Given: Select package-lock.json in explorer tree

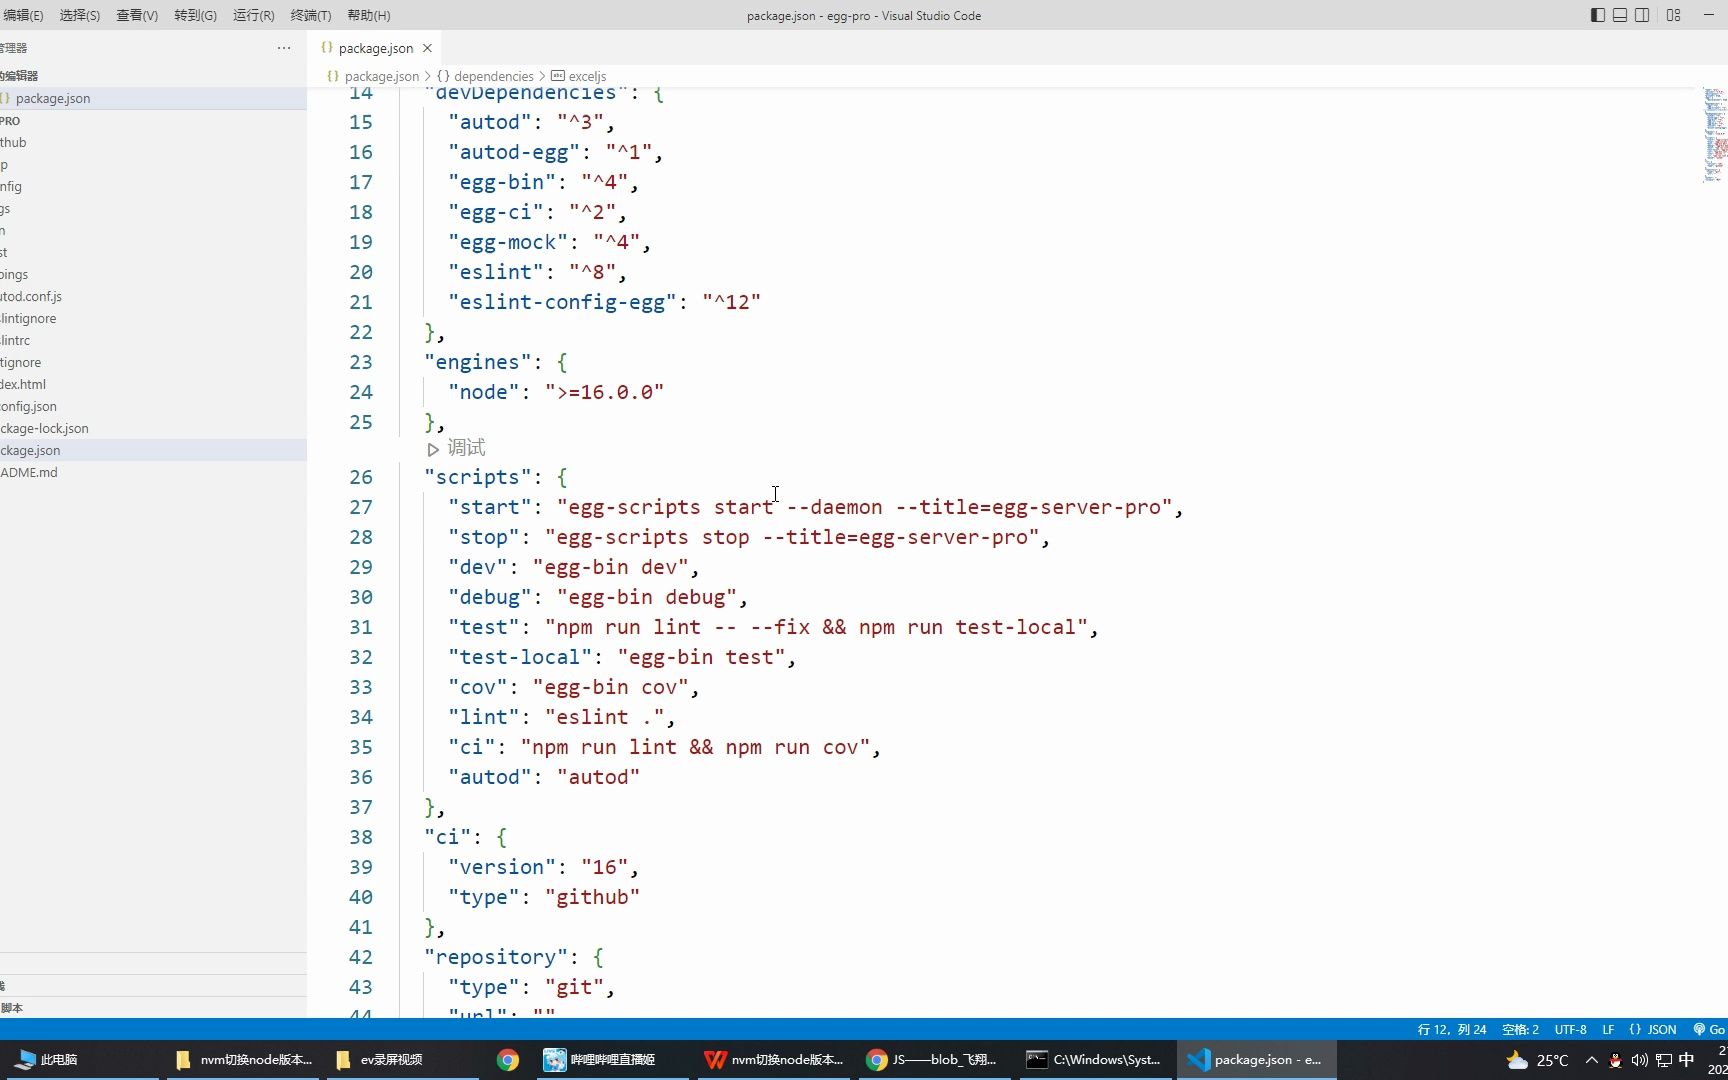Looking at the screenshot, I should tap(153, 428).
